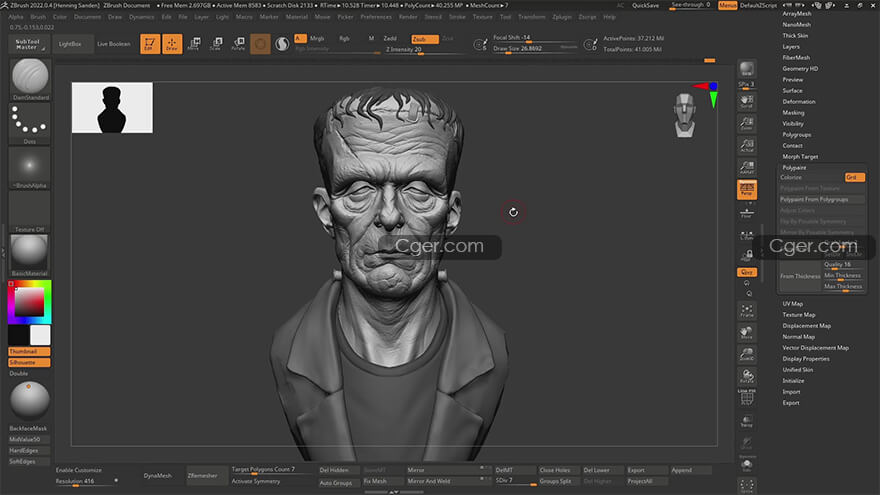Click the camera head orientation icon
Screen dimensions: 880x495
pos(685,116)
